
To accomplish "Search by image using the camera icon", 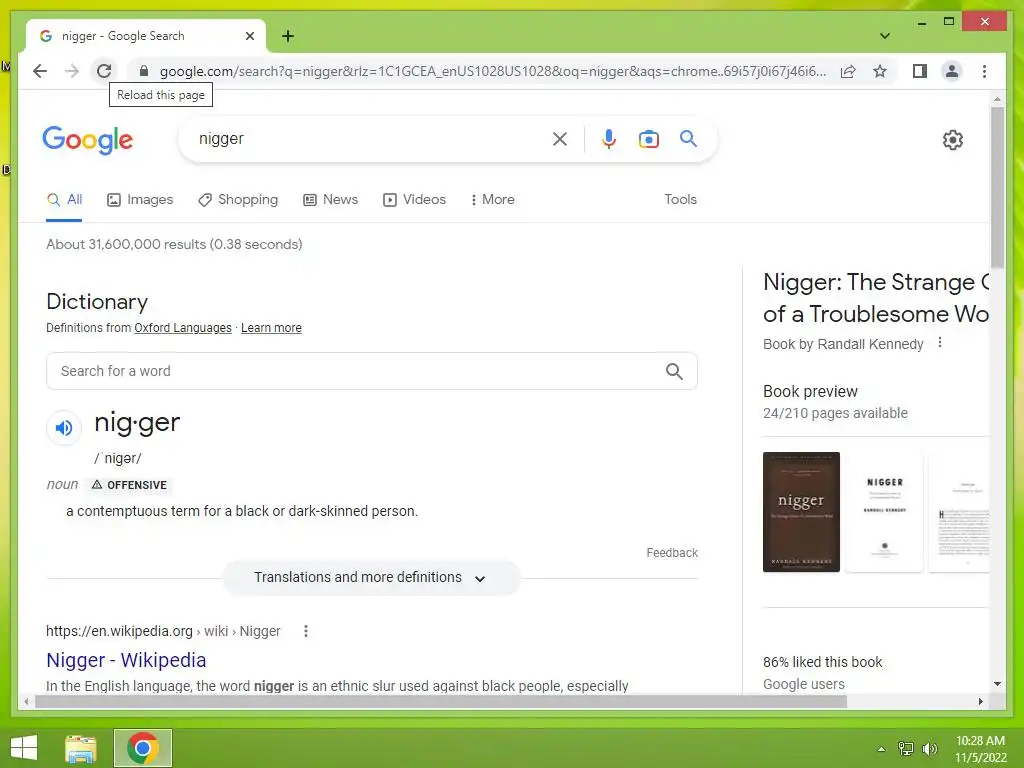I will point(648,139).
